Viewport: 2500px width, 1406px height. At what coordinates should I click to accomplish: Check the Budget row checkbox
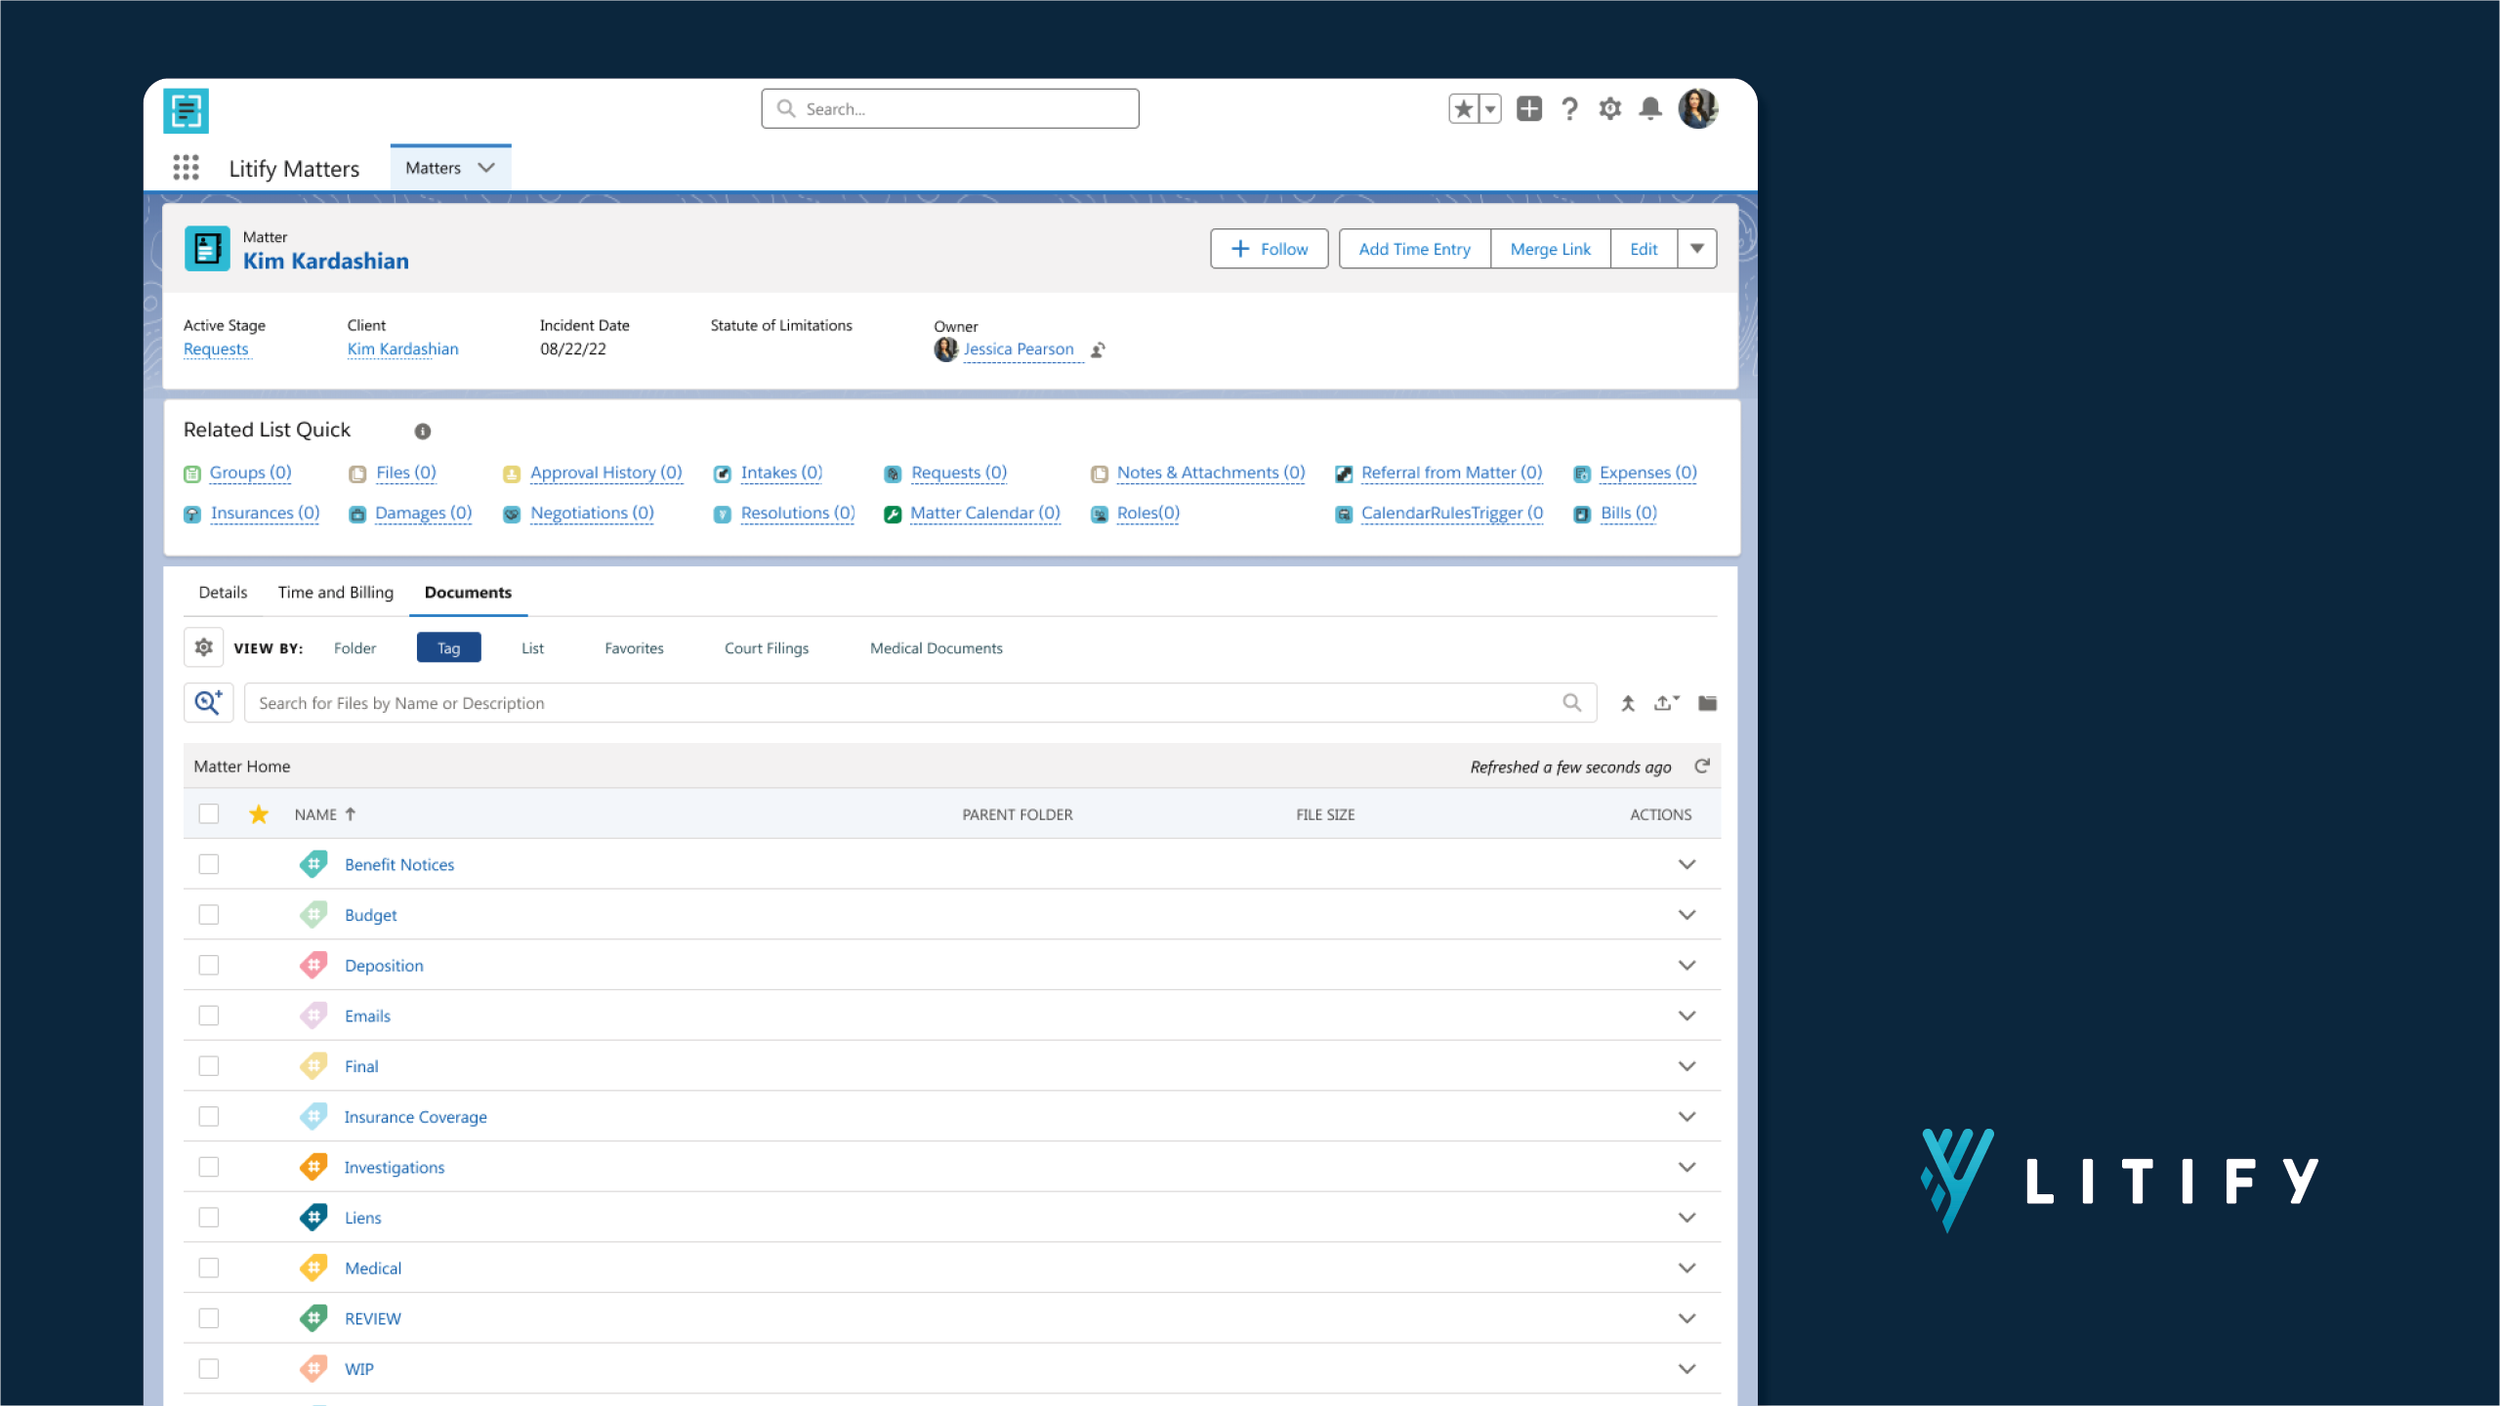[x=209, y=915]
